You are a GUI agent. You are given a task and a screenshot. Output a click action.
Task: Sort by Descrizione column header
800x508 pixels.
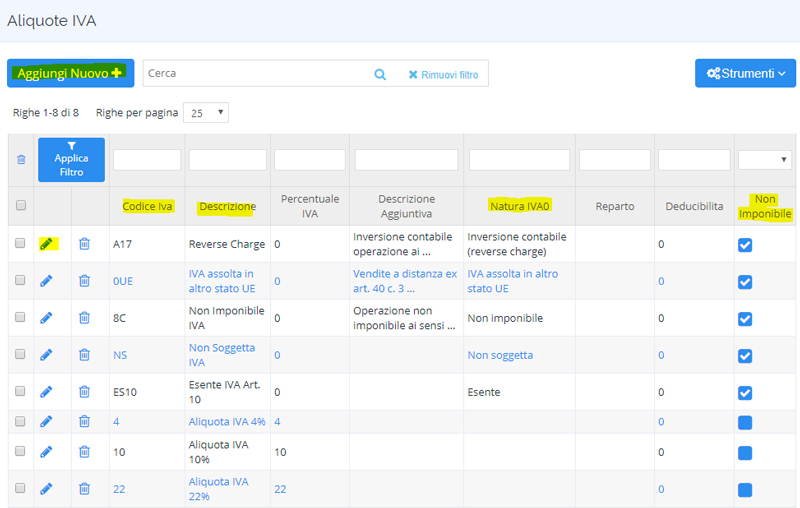(228, 206)
